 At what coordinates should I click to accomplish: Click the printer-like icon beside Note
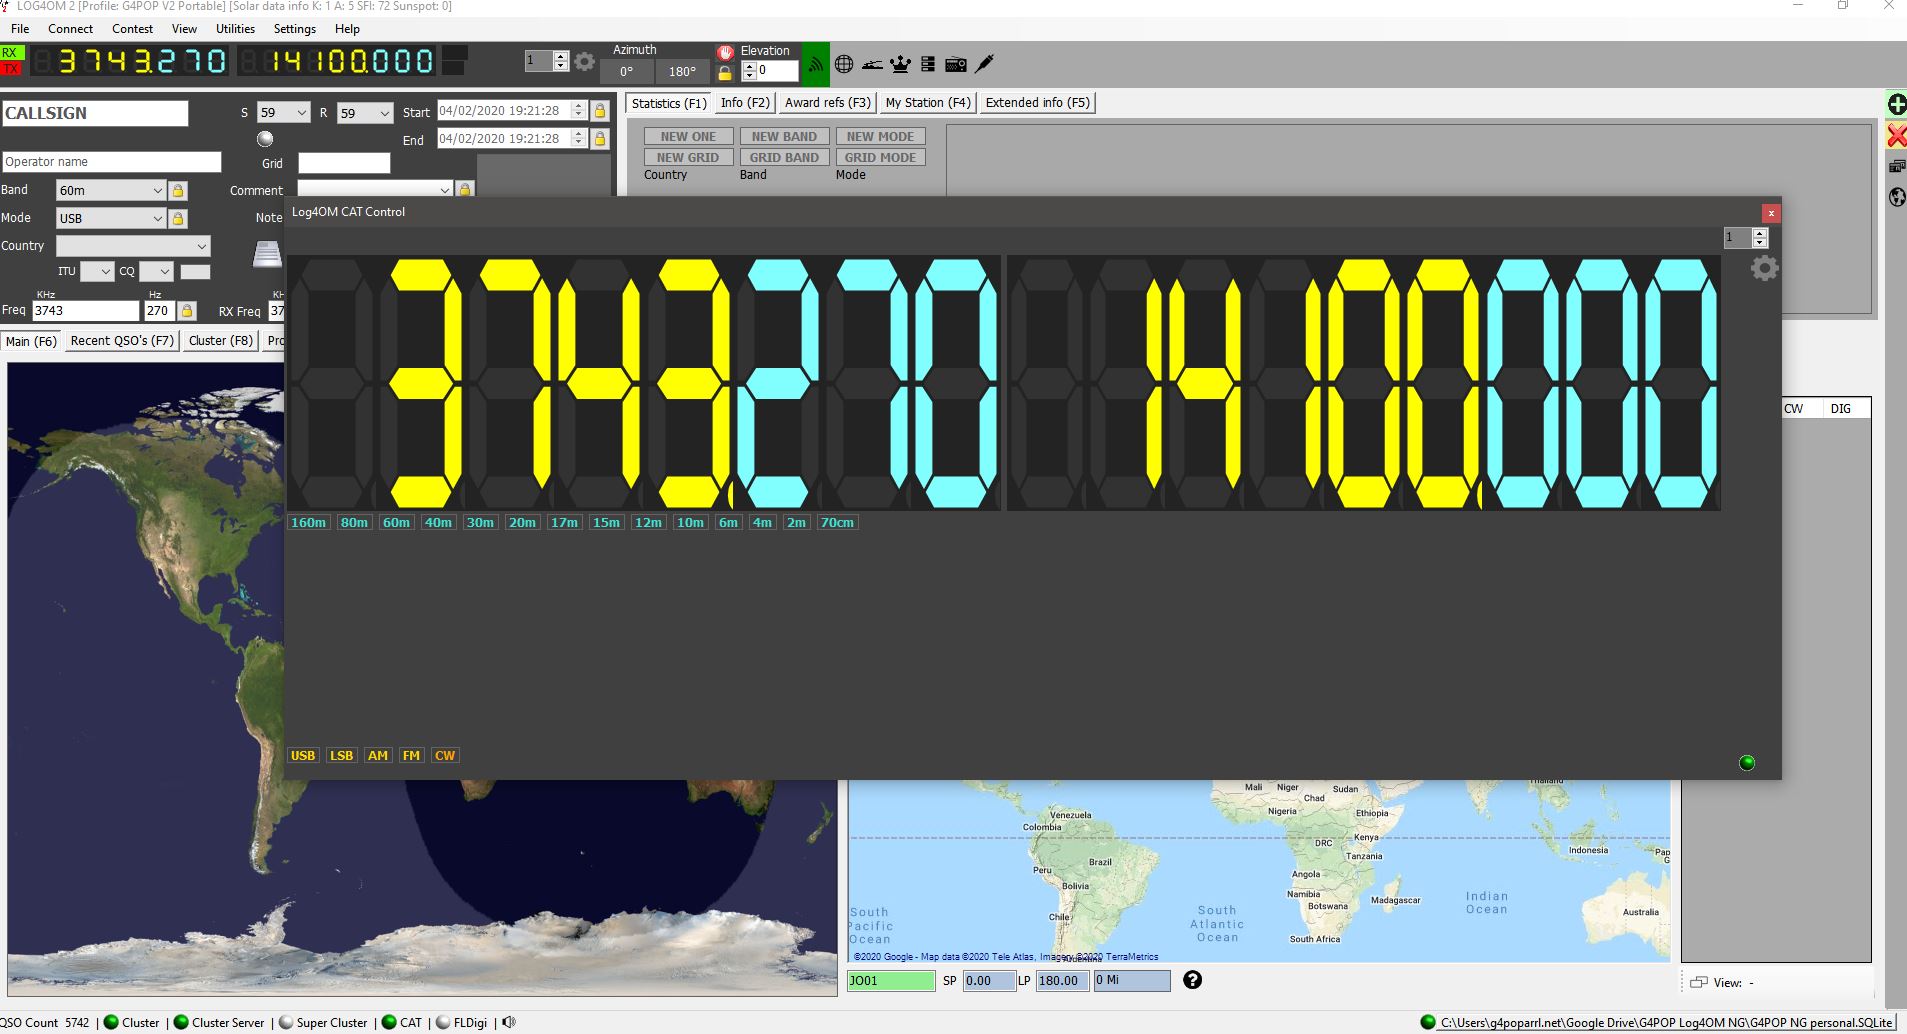267,254
